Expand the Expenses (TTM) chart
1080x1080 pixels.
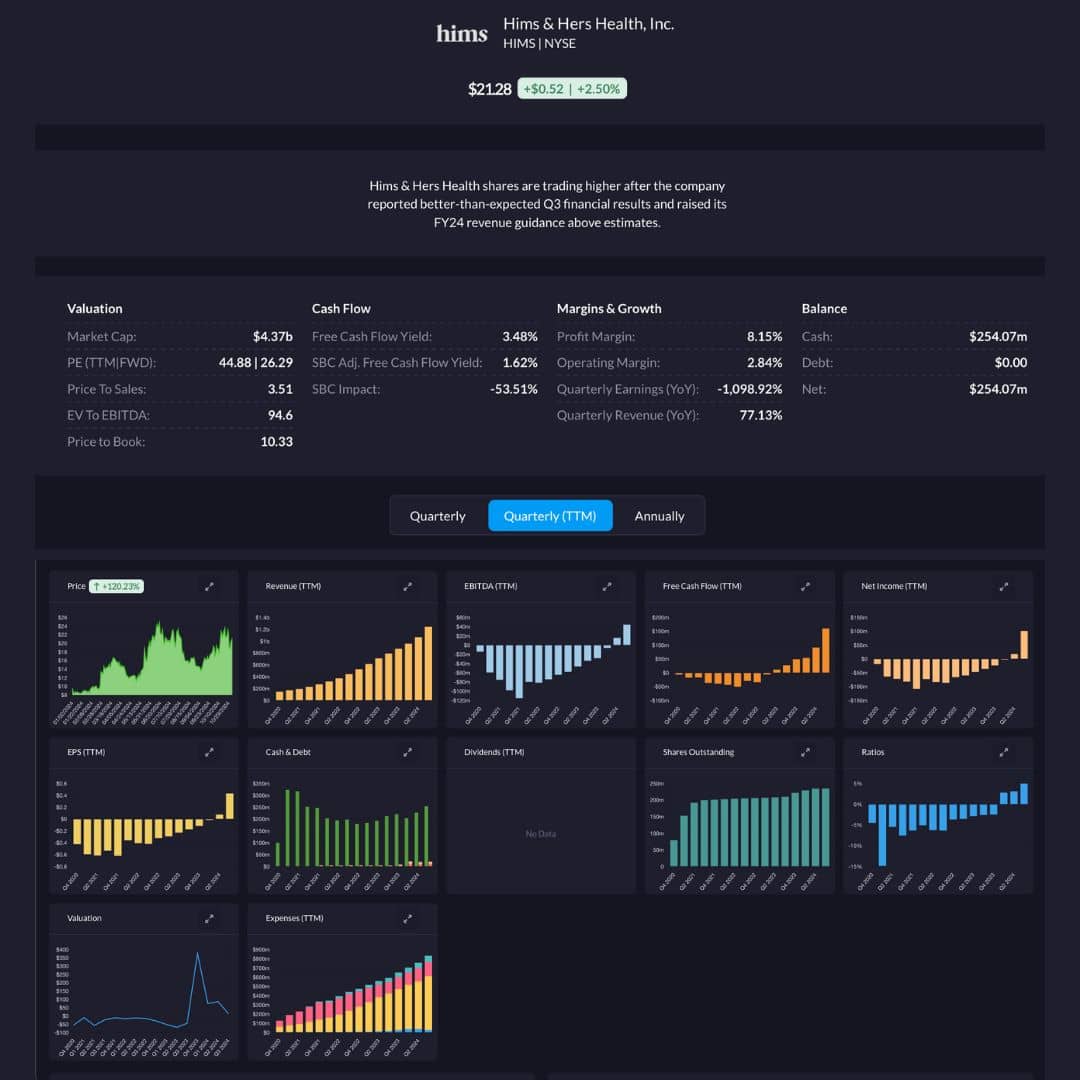(408, 918)
